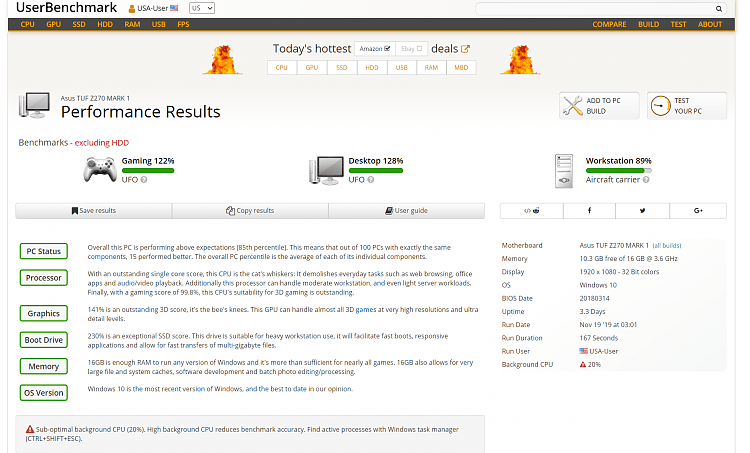
Task: Click the Graphics button
Action: 44,313
